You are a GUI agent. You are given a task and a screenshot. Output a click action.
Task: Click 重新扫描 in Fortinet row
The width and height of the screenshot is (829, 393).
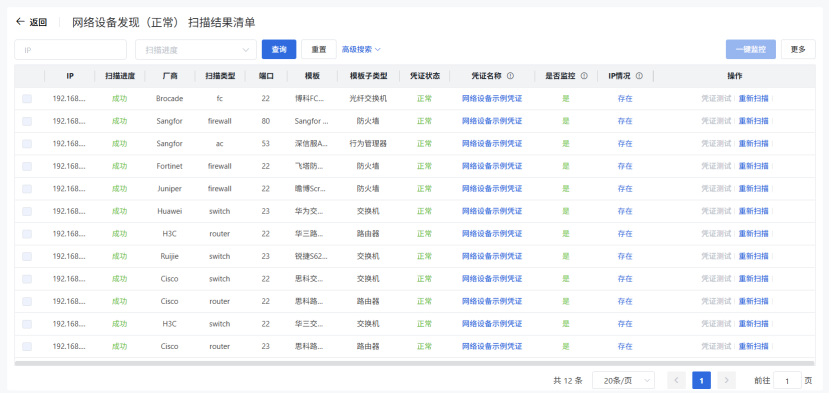pos(753,166)
